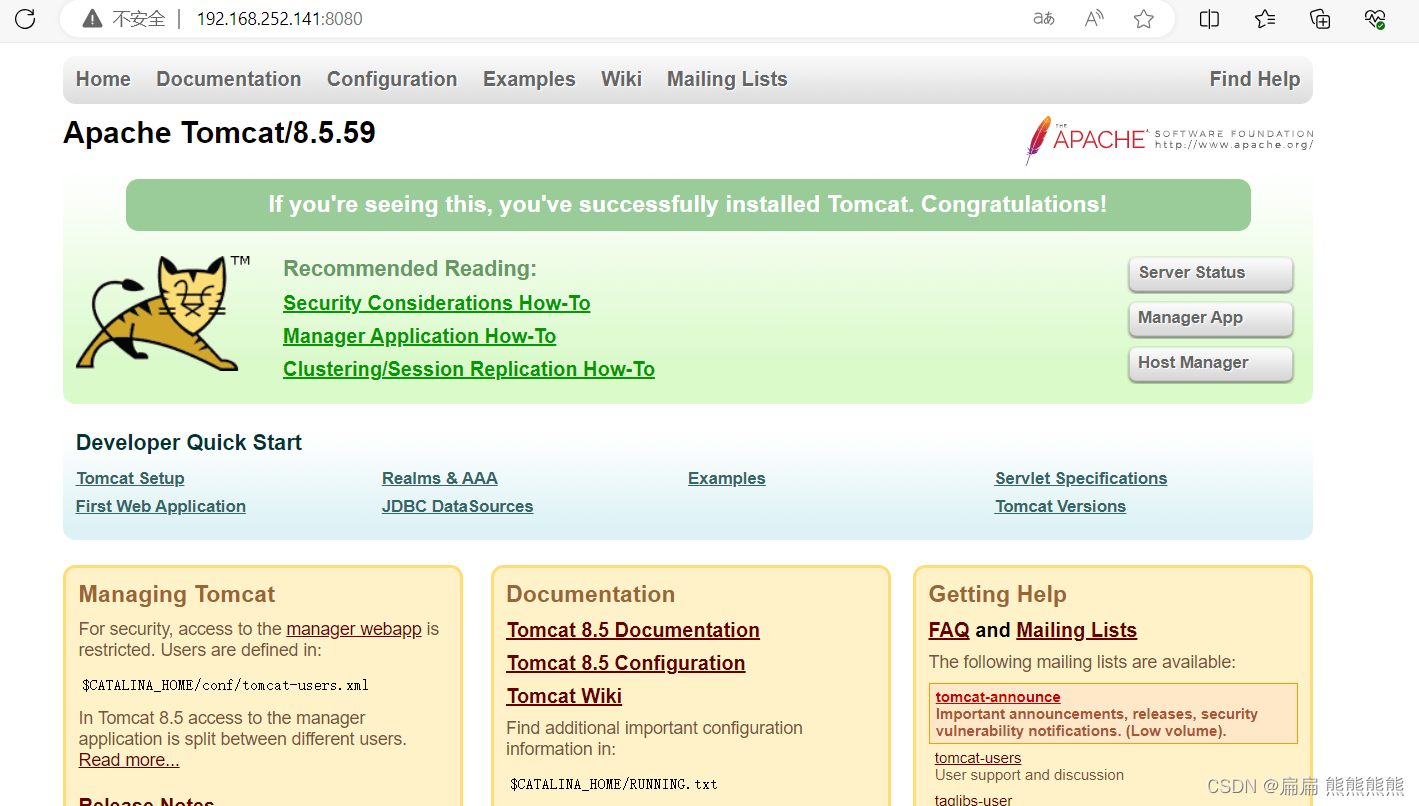Click the Managing Tomcat heading

point(177,594)
